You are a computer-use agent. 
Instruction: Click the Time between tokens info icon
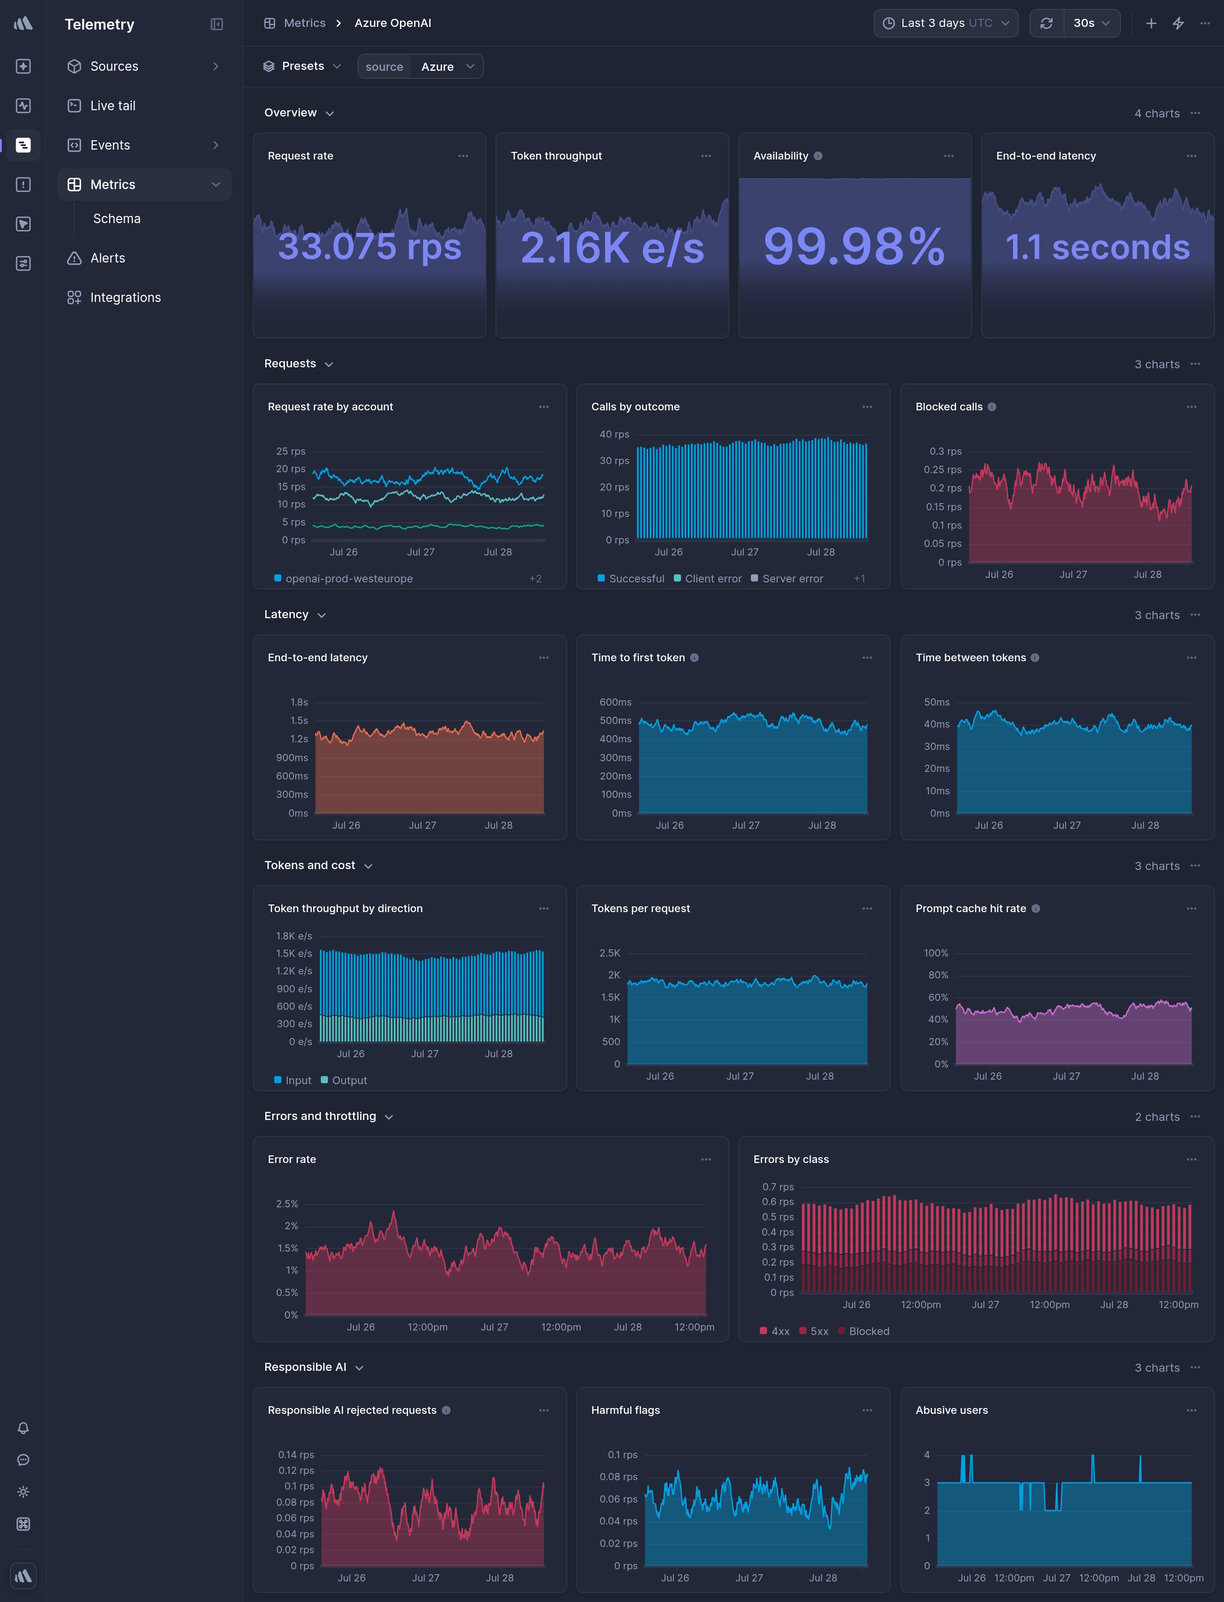coord(1035,658)
